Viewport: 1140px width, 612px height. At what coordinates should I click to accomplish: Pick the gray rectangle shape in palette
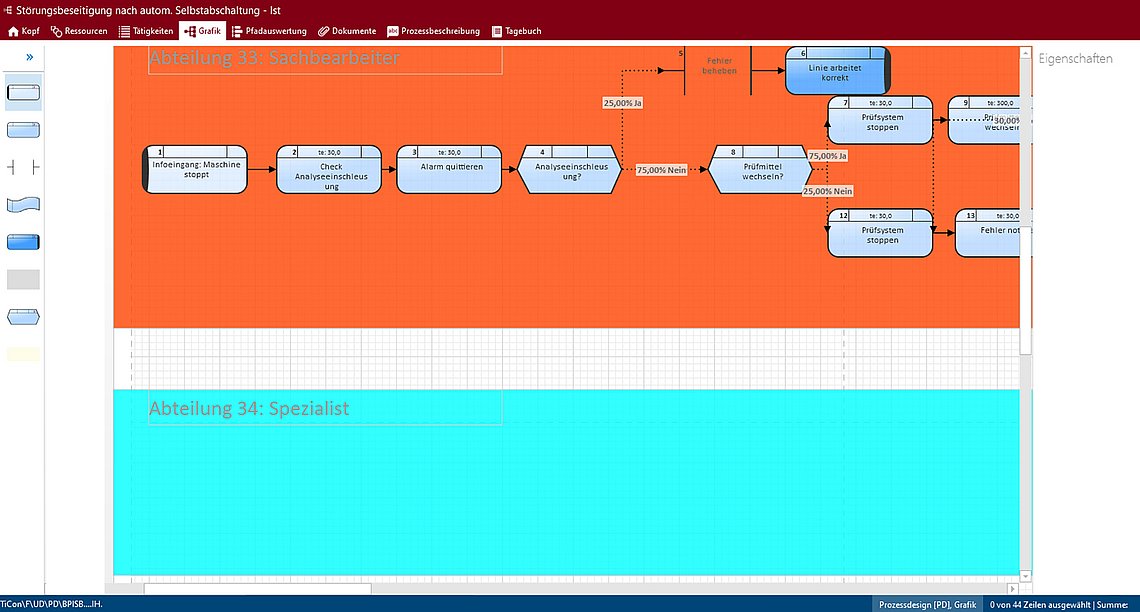[x=23, y=279]
